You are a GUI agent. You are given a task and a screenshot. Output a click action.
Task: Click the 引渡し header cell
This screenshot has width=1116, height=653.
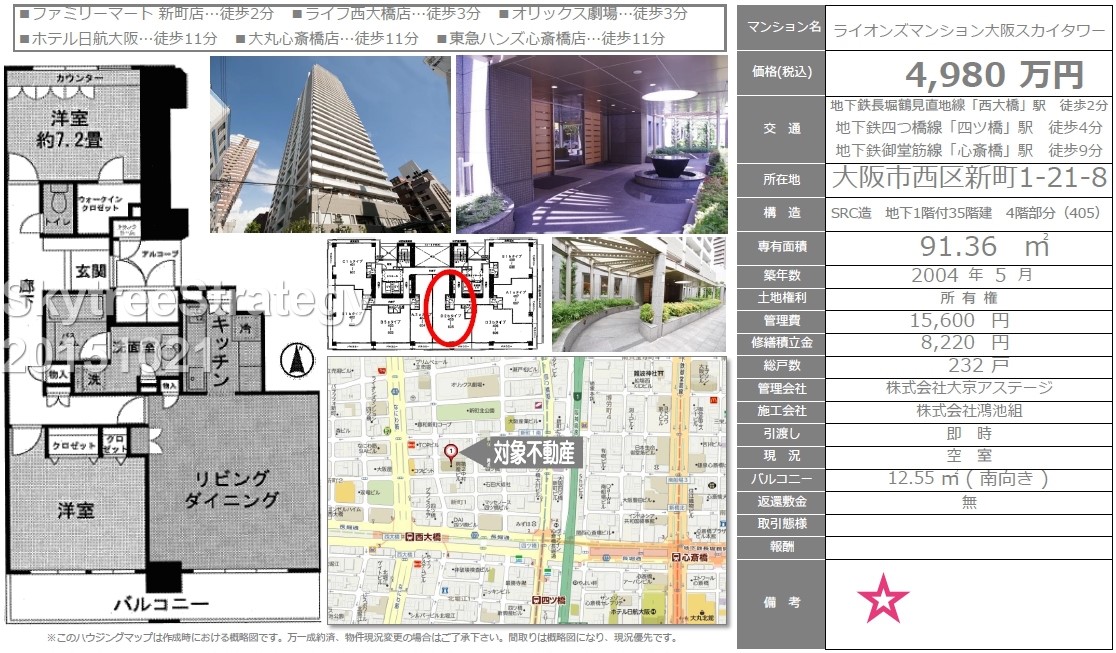[x=781, y=433]
